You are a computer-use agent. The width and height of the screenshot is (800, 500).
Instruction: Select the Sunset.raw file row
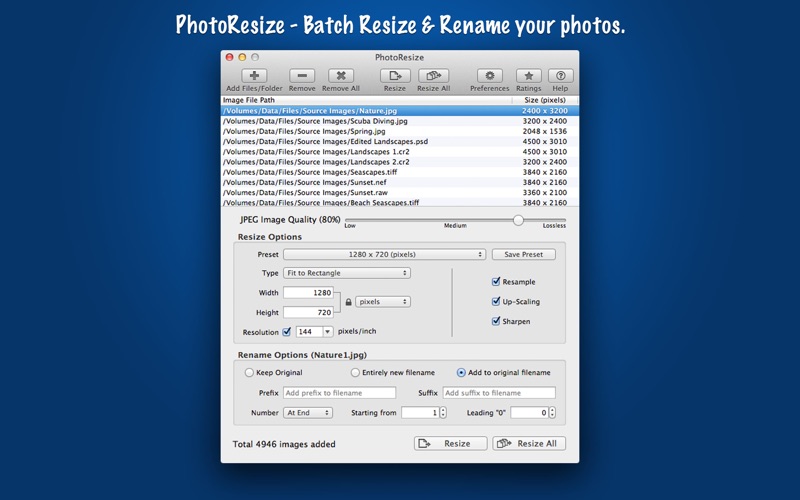click(400, 192)
